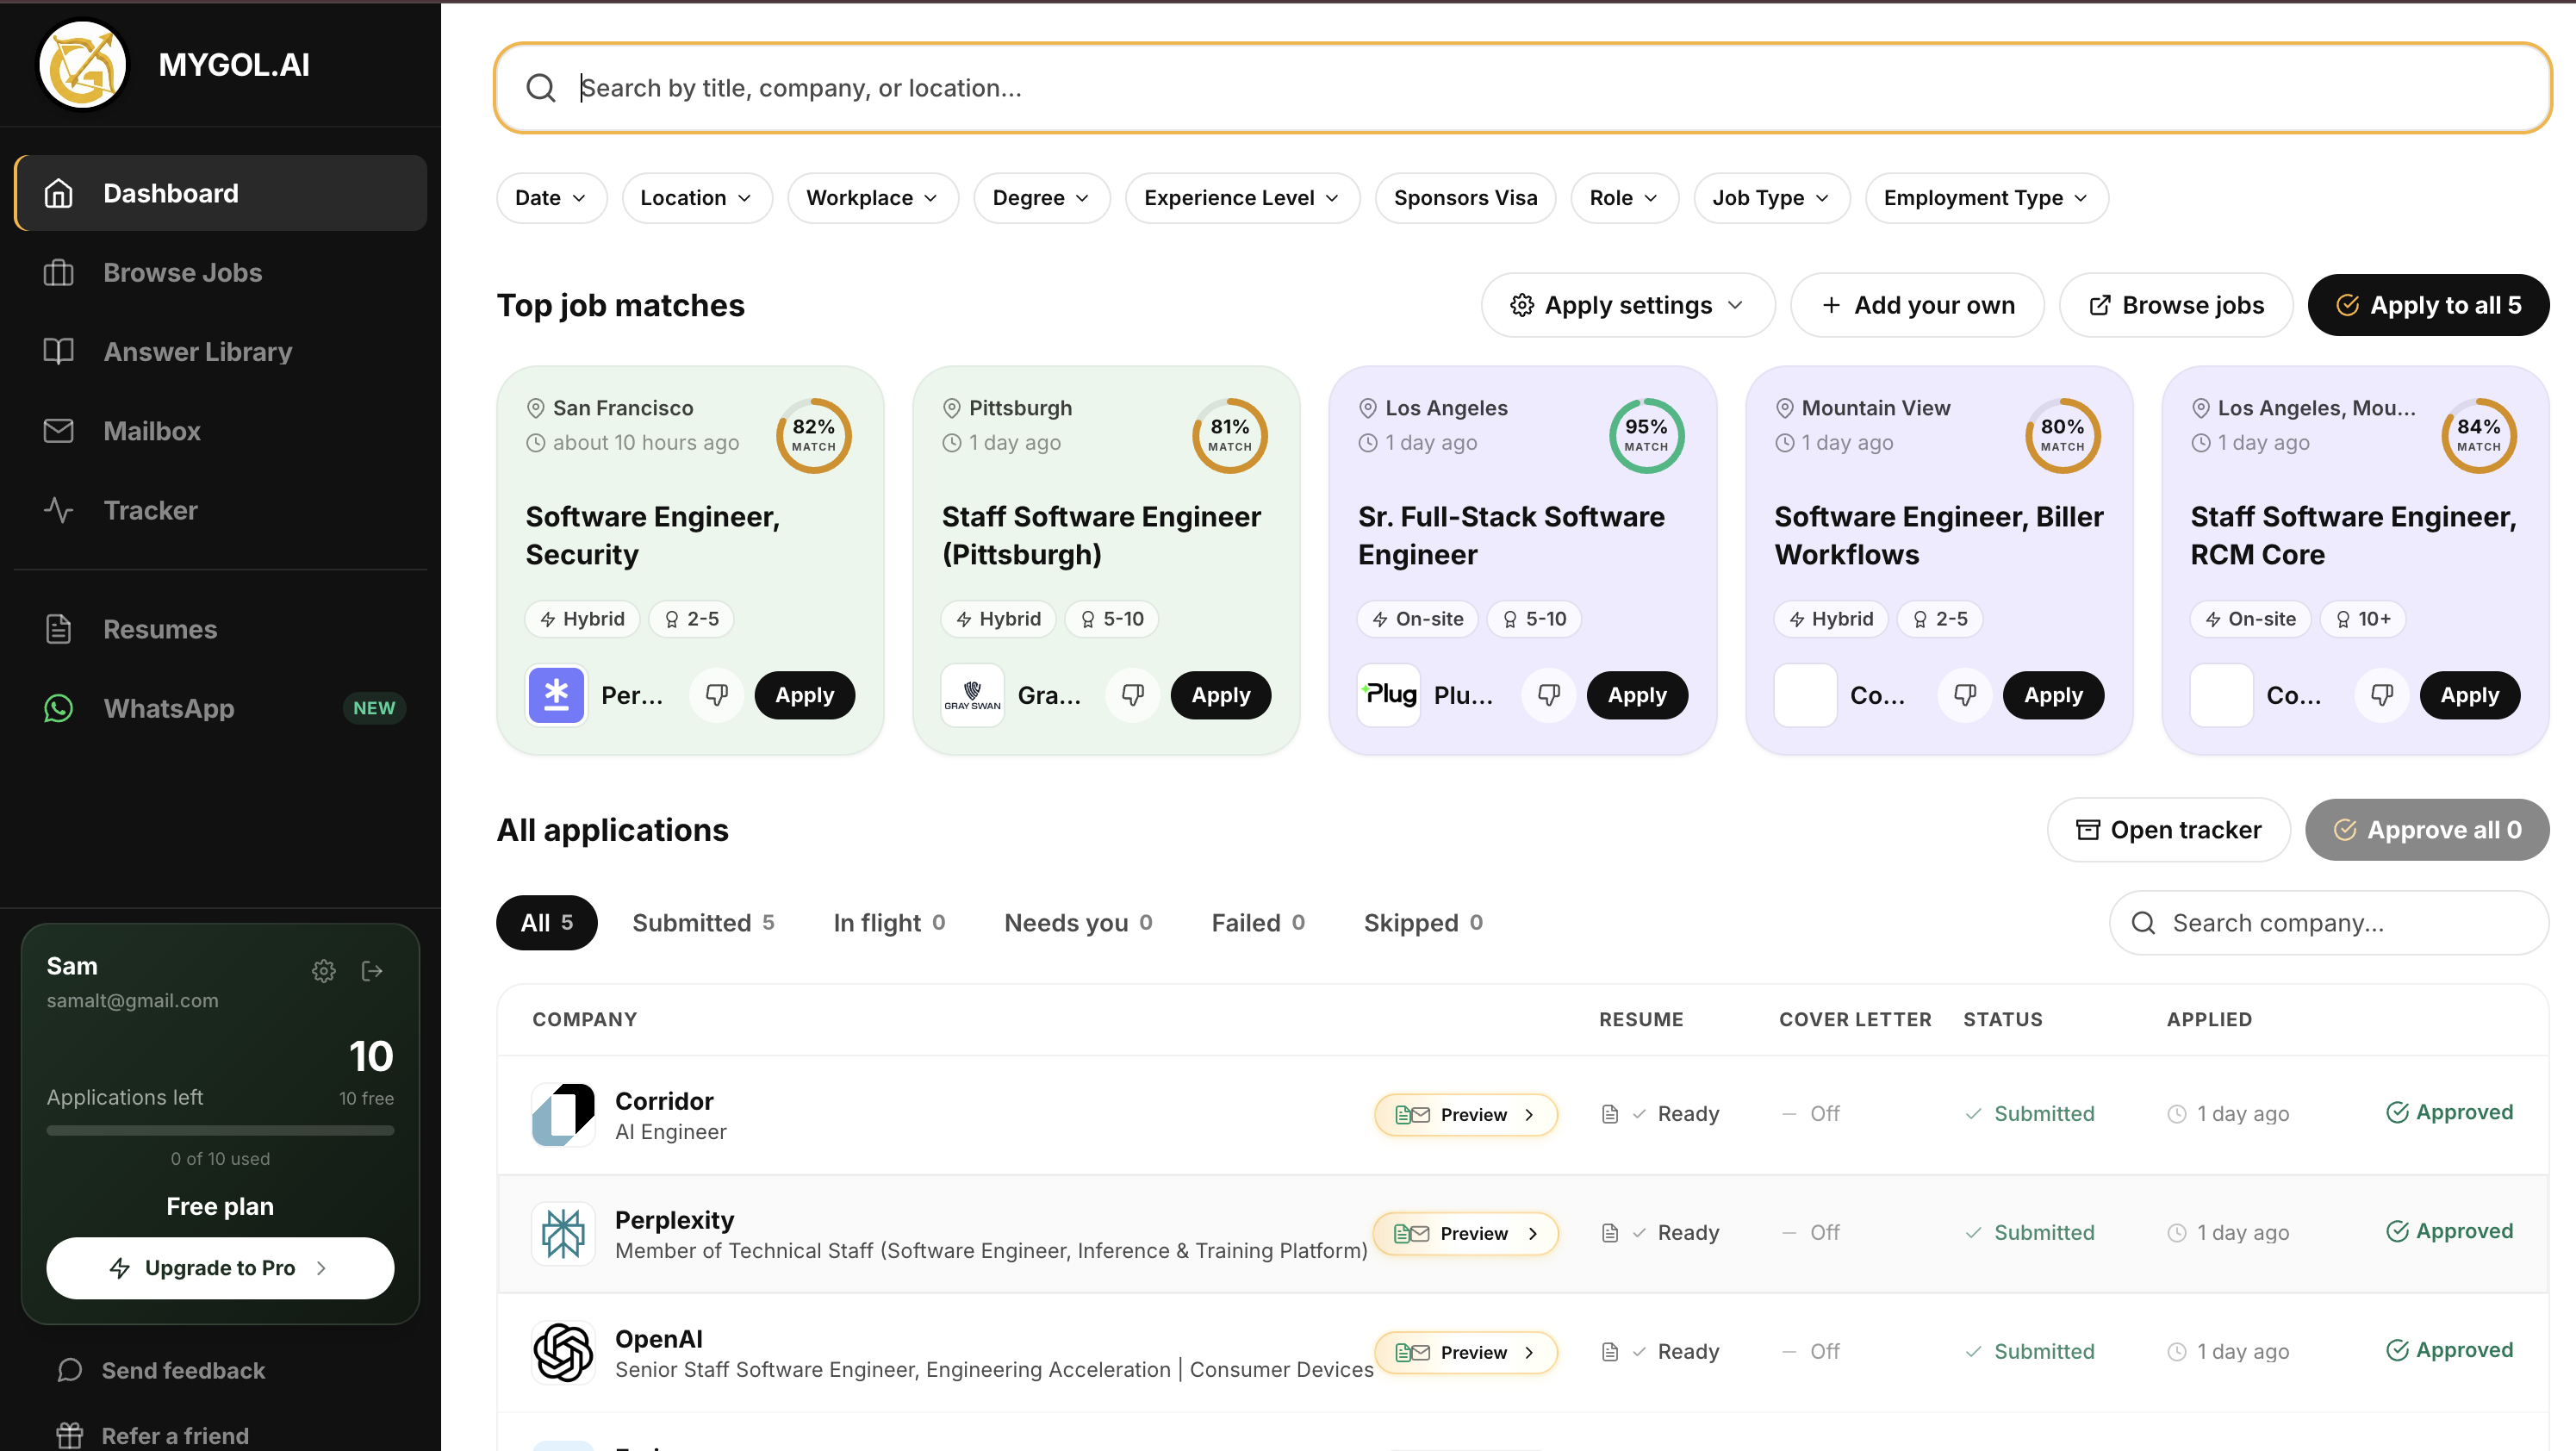The height and width of the screenshot is (1451, 2576).
Task: Click the MYGOL.AI archer logo
Action: tap(83, 65)
